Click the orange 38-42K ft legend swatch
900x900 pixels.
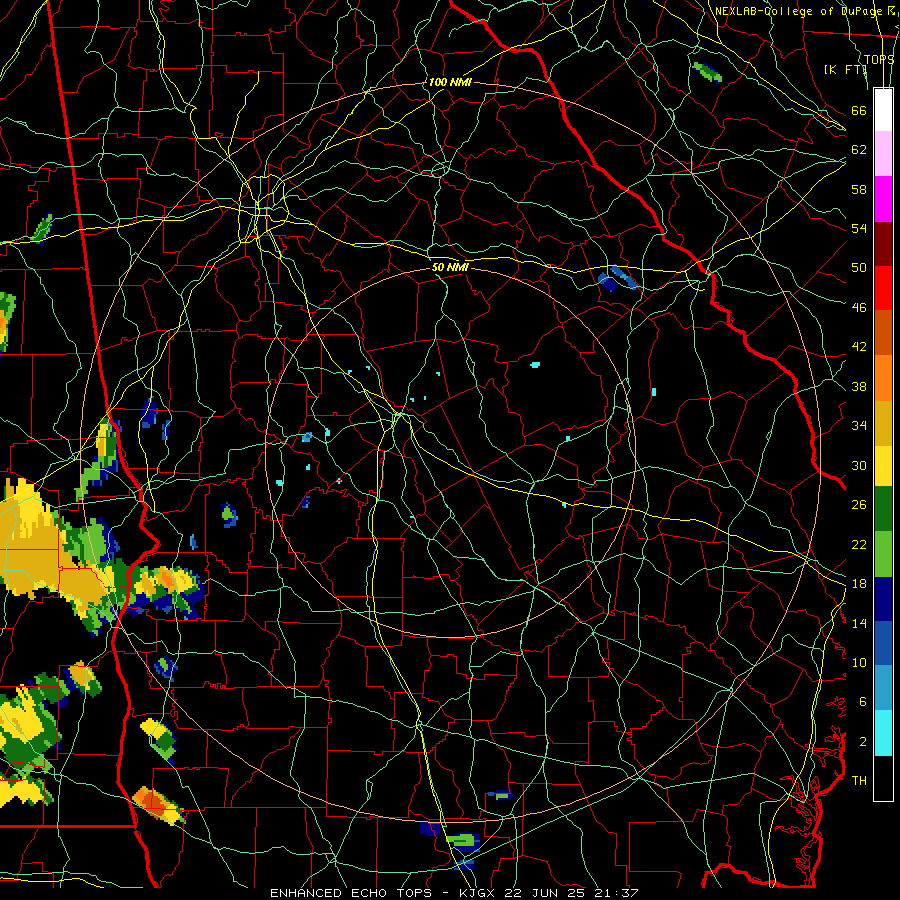883,378
